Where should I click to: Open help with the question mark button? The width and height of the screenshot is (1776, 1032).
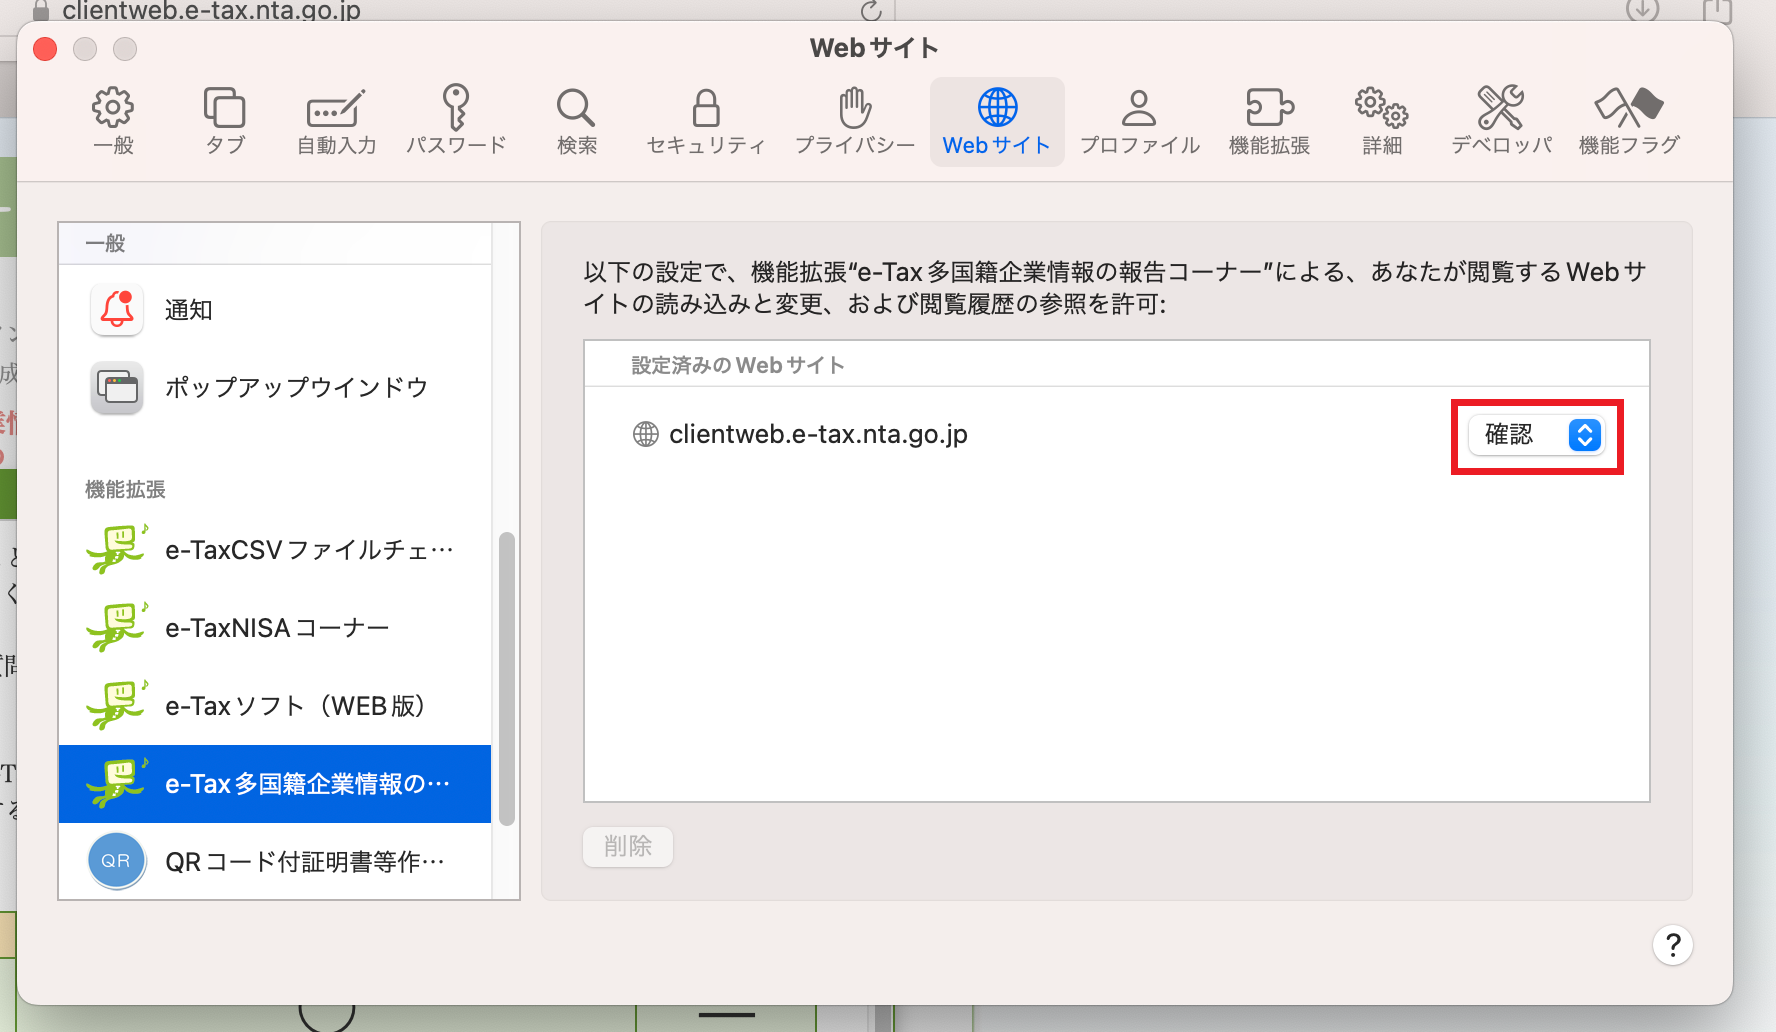click(1673, 945)
